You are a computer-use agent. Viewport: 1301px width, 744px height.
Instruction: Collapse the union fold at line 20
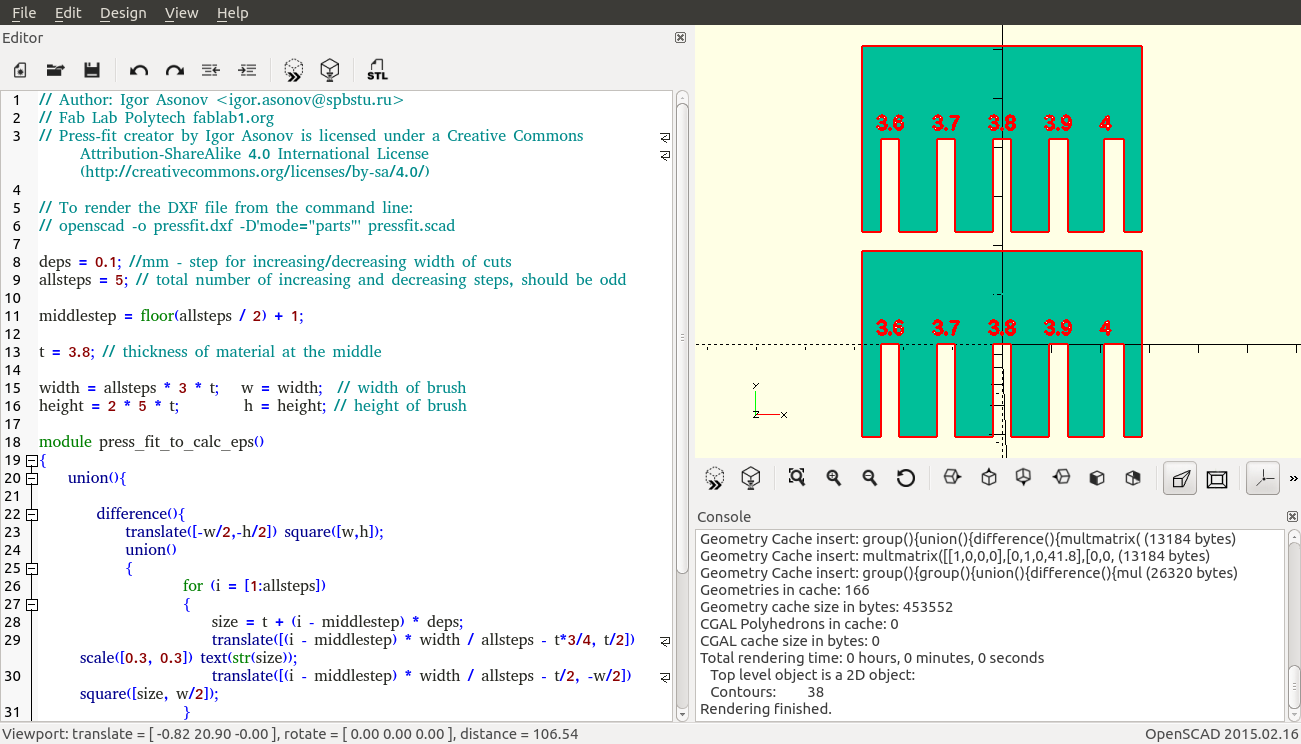[x=32, y=478]
